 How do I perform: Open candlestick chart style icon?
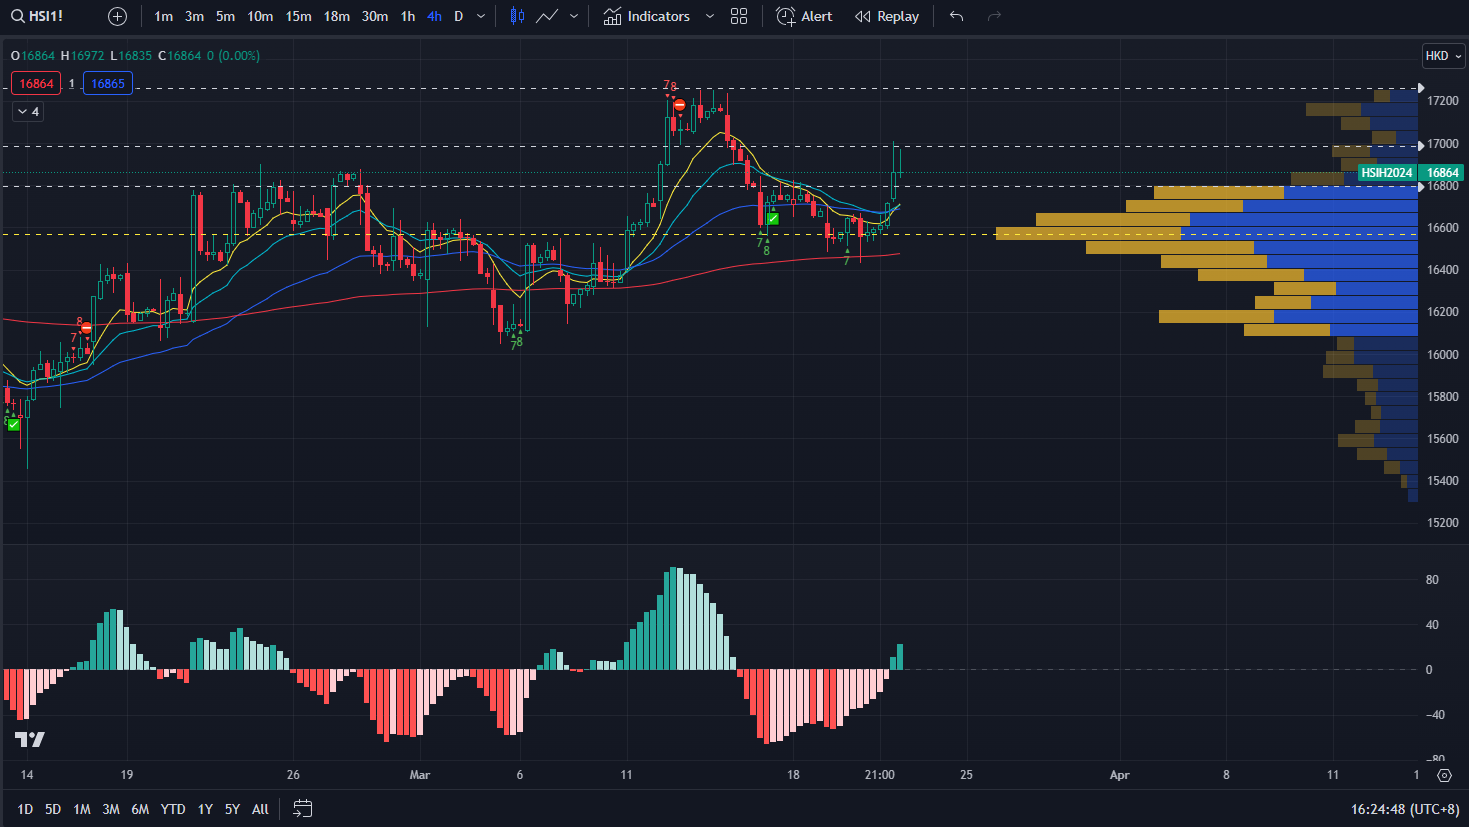point(517,16)
